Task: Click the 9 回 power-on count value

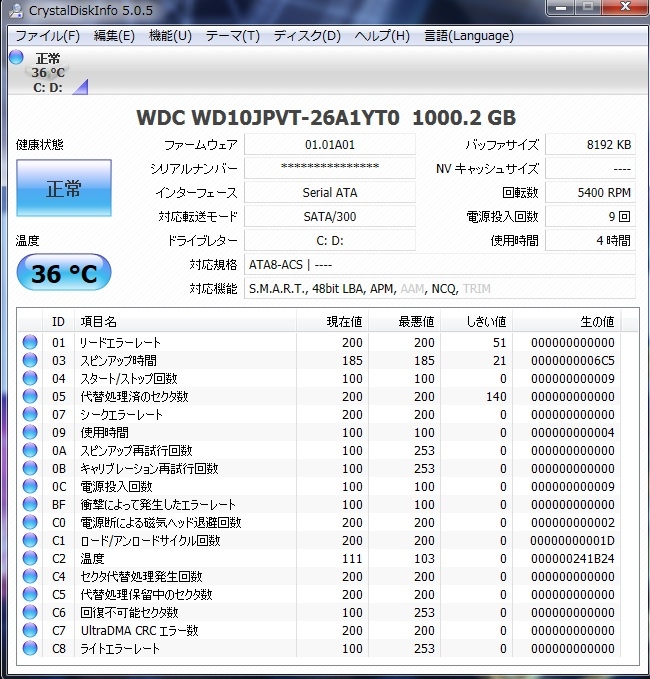Action: point(590,216)
